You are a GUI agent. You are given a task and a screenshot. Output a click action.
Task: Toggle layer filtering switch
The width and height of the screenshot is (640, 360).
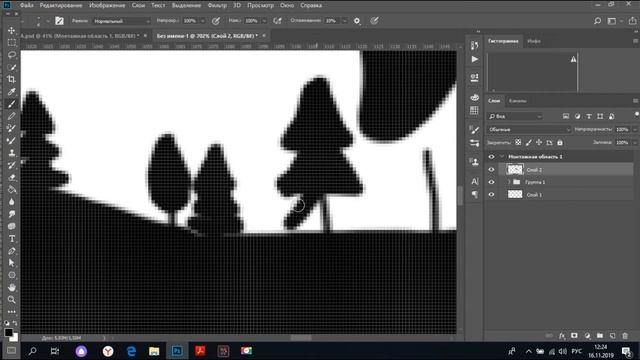coord(636,115)
